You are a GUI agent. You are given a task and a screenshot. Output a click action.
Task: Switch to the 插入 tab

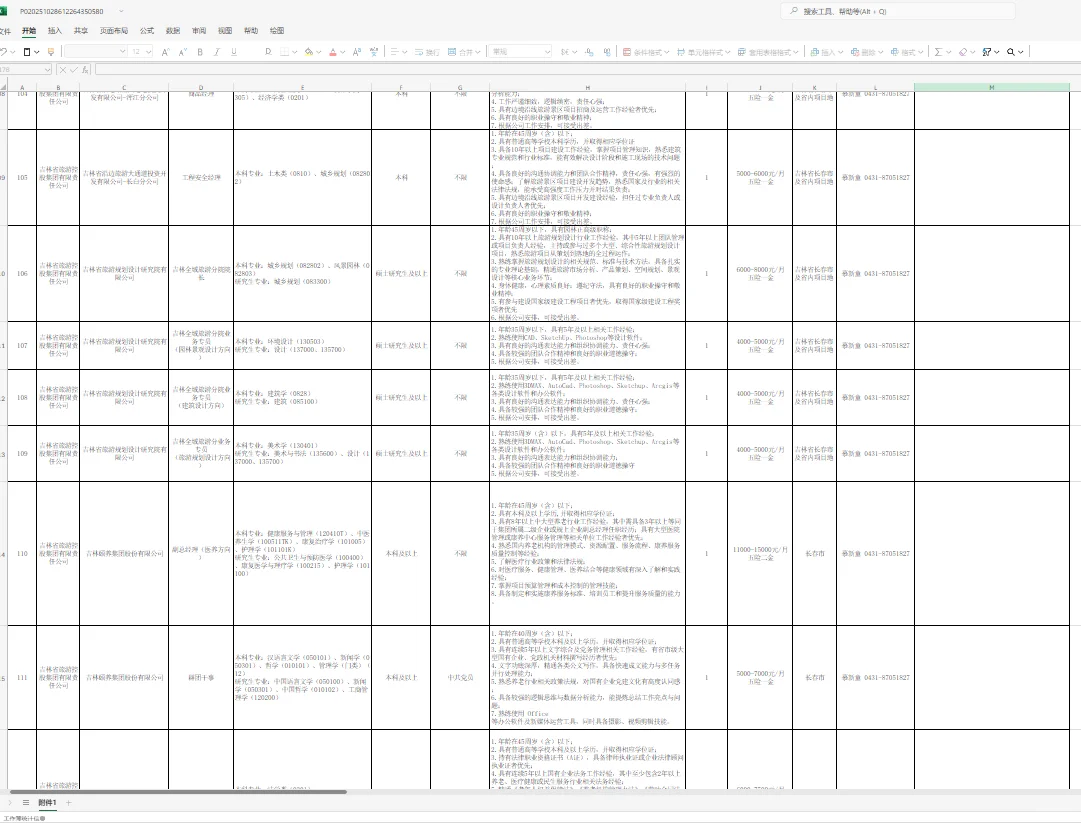(54, 31)
